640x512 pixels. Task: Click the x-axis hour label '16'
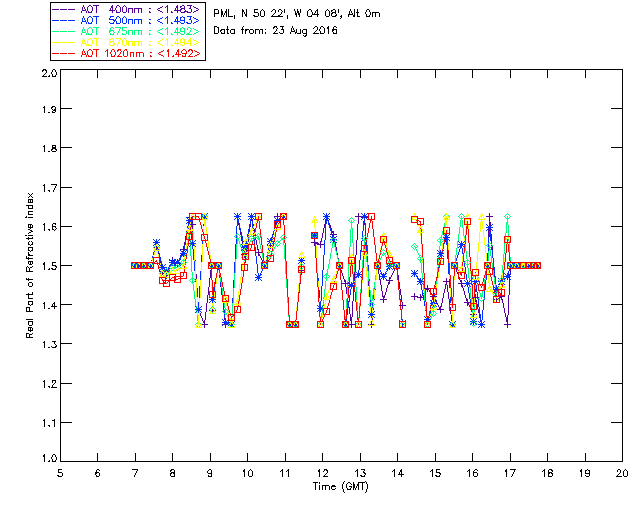473,473
